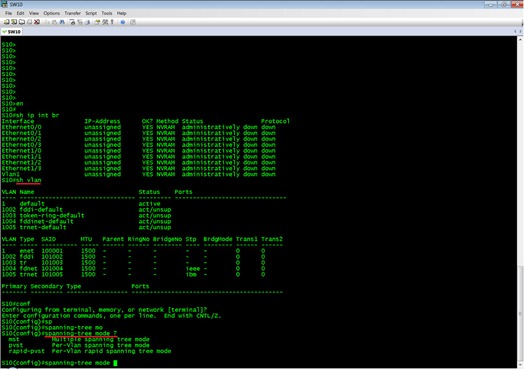The image size is (524, 369).
Task: Click 'Primary Secondary Type' header line
Action: tap(41, 286)
